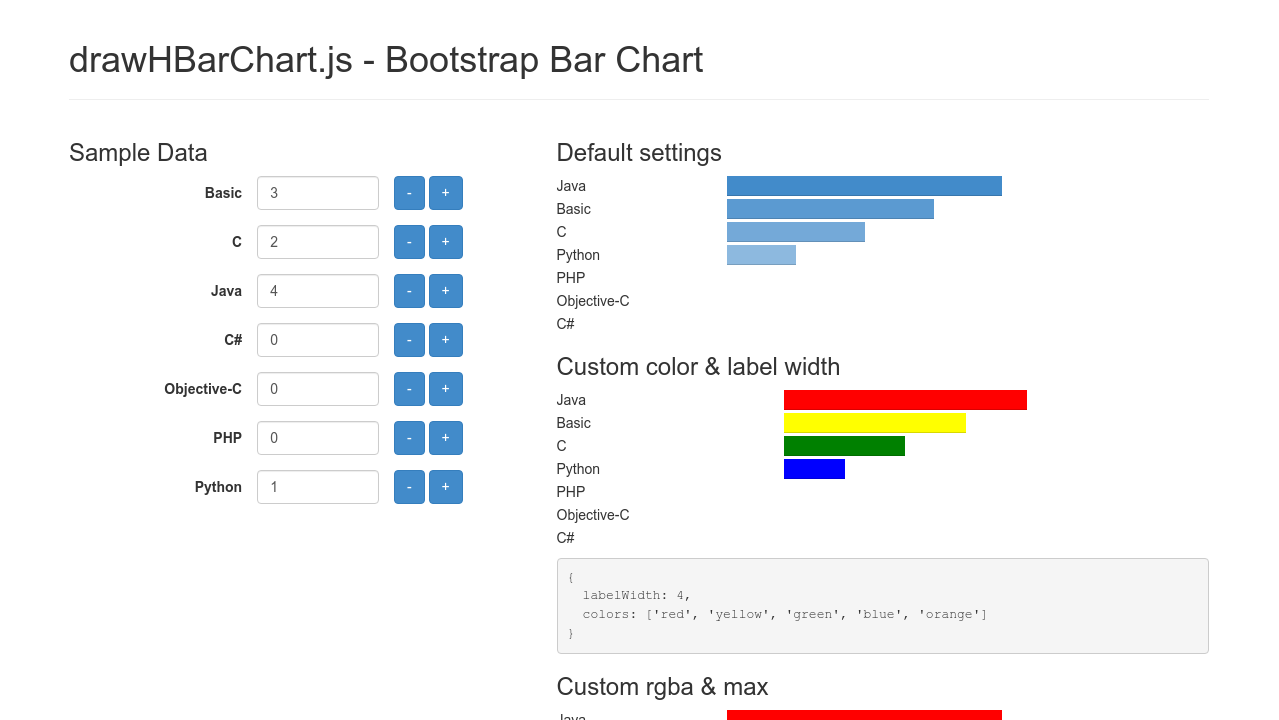Click the yellow Basic bar
Screen dimensions: 1279x720
click(x=874, y=423)
